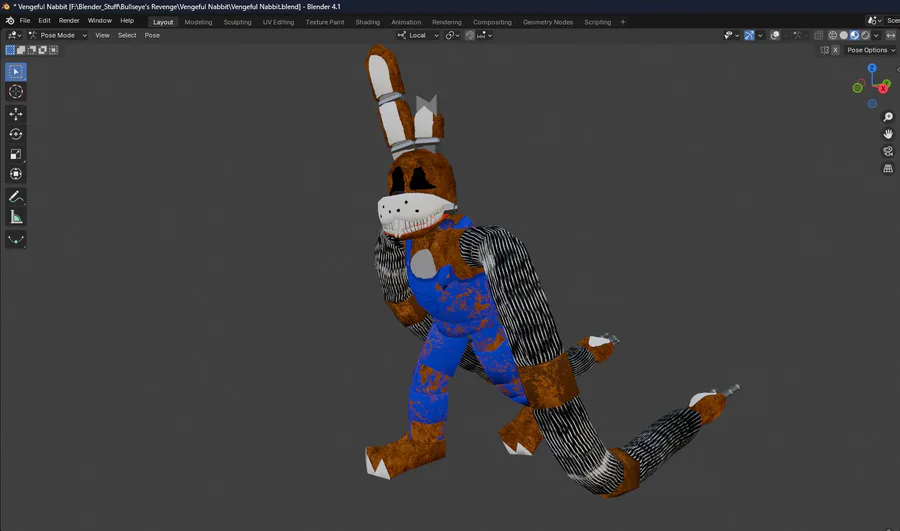The image size is (900, 531).
Task: Click the zoom viewport magnifier icon
Action: [x=888, y=117]
